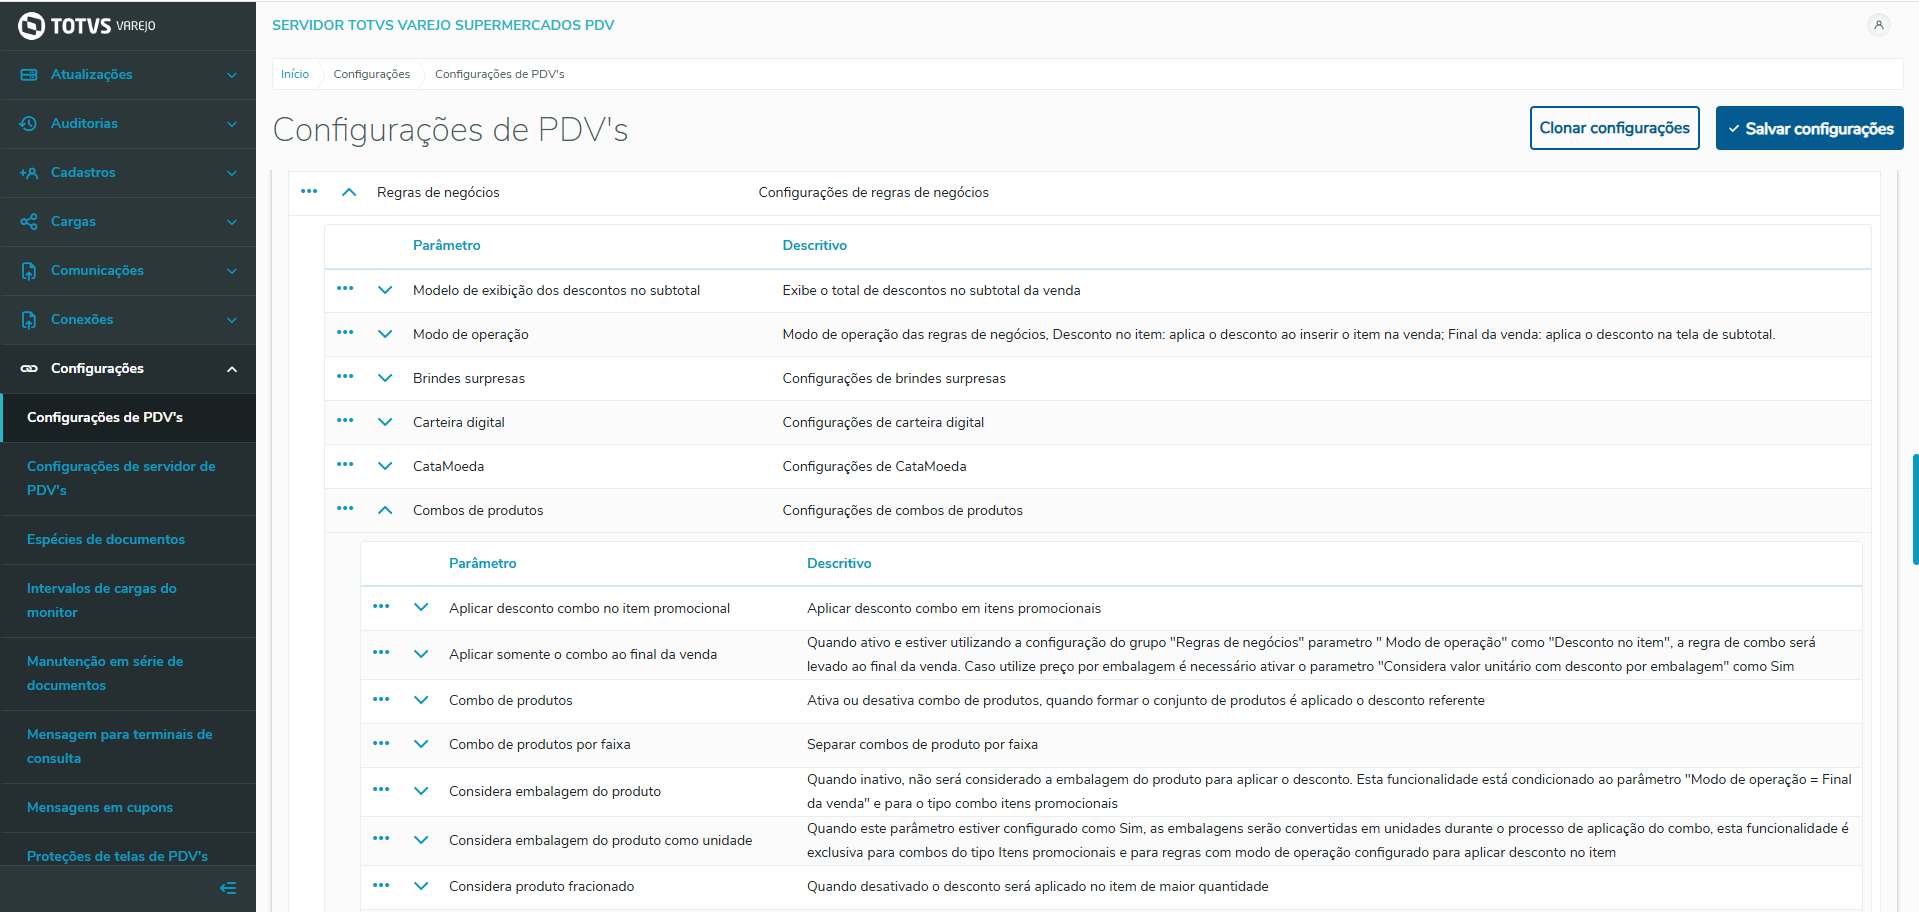Expand Aplicar desconto combo no item promocional
Screen dimensions: 1919x912
coord(421,607)
